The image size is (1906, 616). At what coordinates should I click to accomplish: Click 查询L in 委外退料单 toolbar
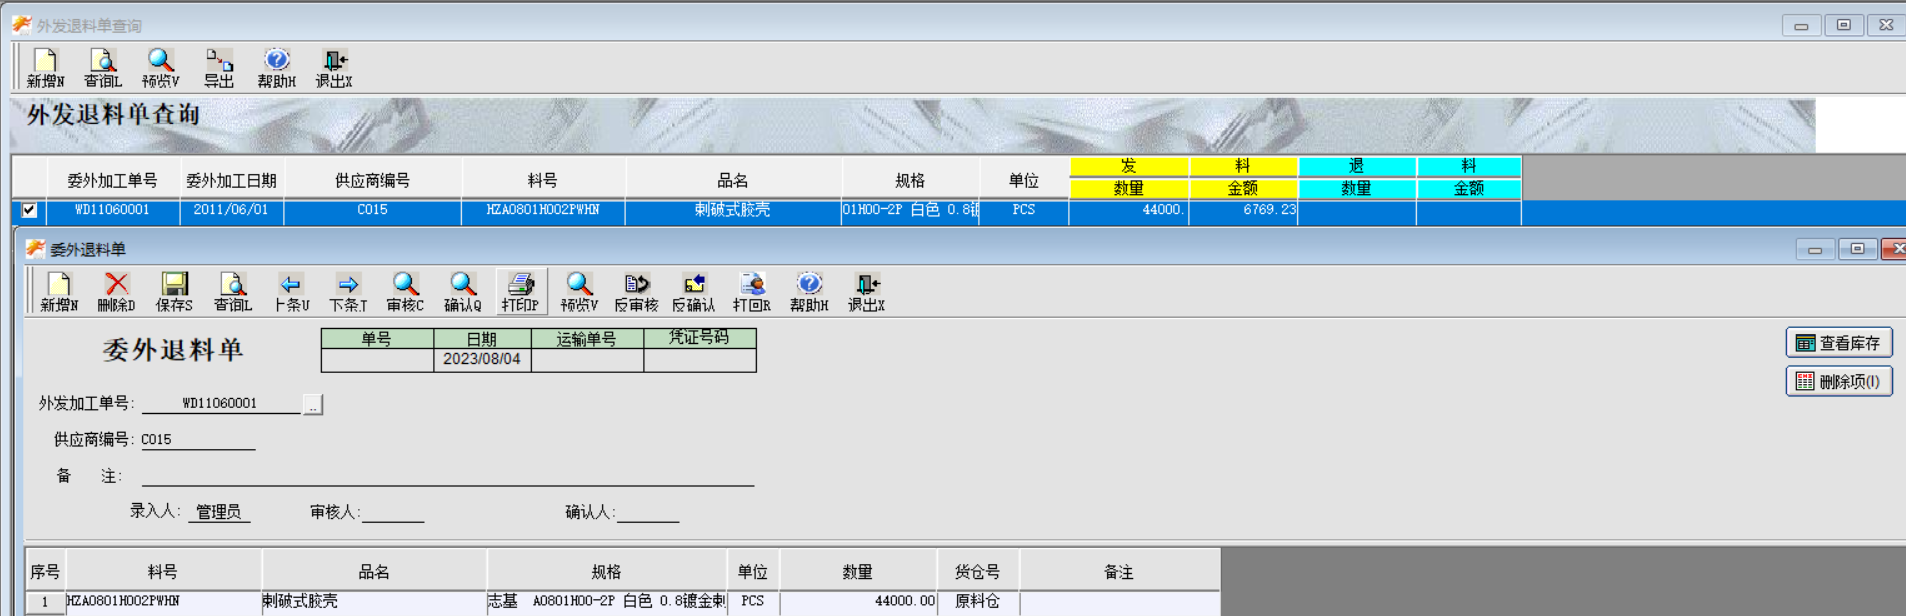point(232,292)
